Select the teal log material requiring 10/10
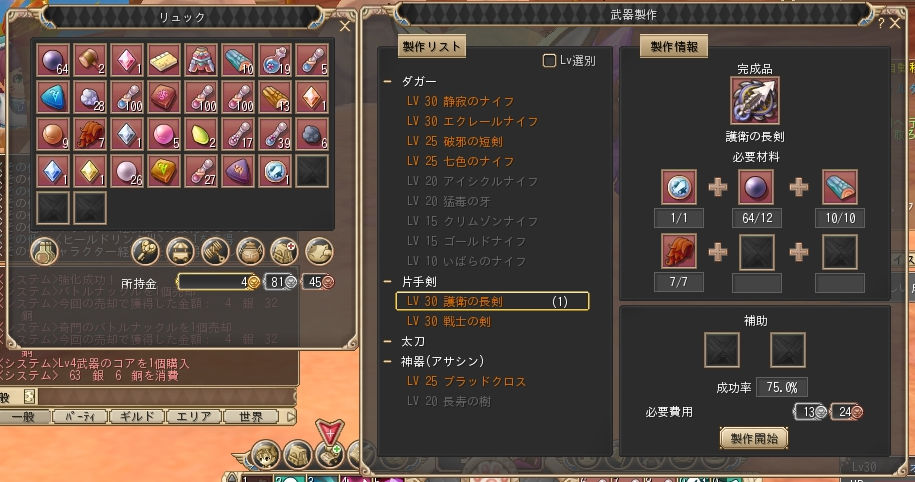This screenshot has width=915, height=482. [840, 187]
